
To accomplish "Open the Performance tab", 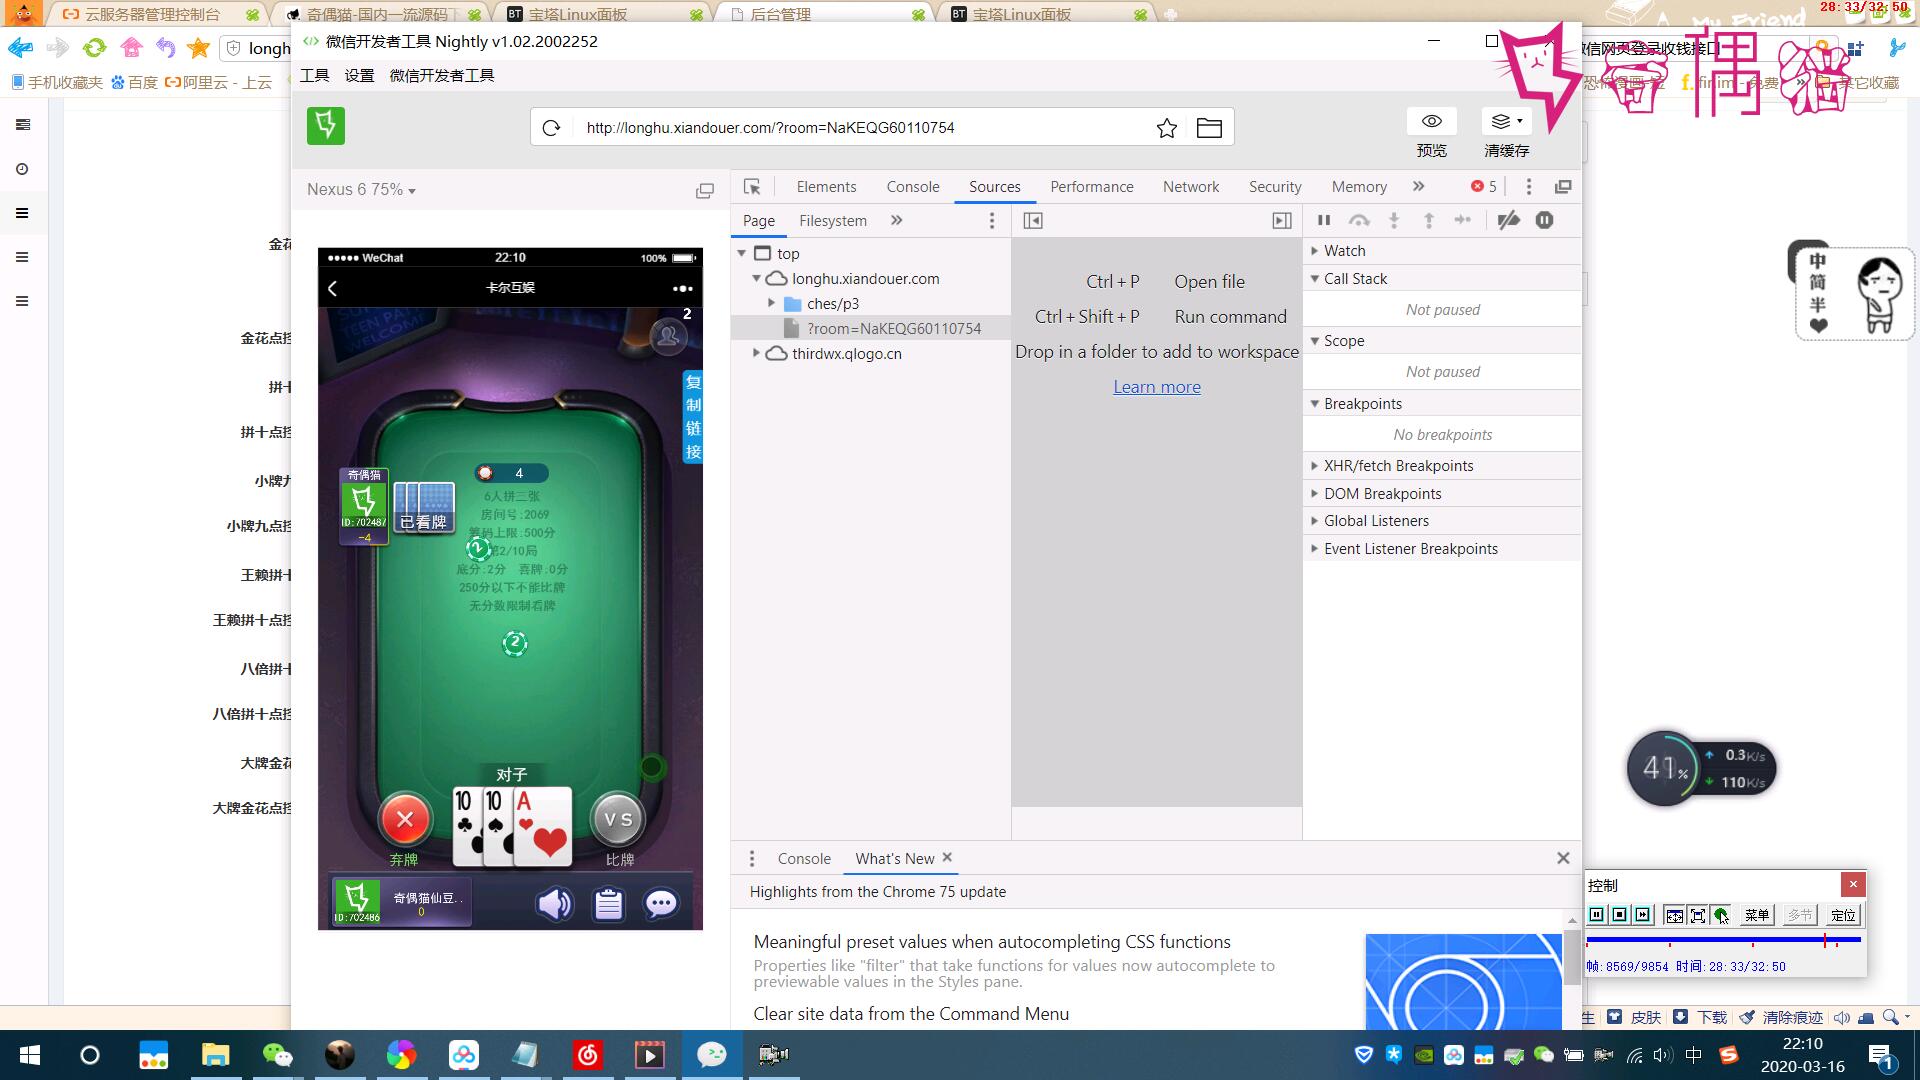I will point(1092,187).
